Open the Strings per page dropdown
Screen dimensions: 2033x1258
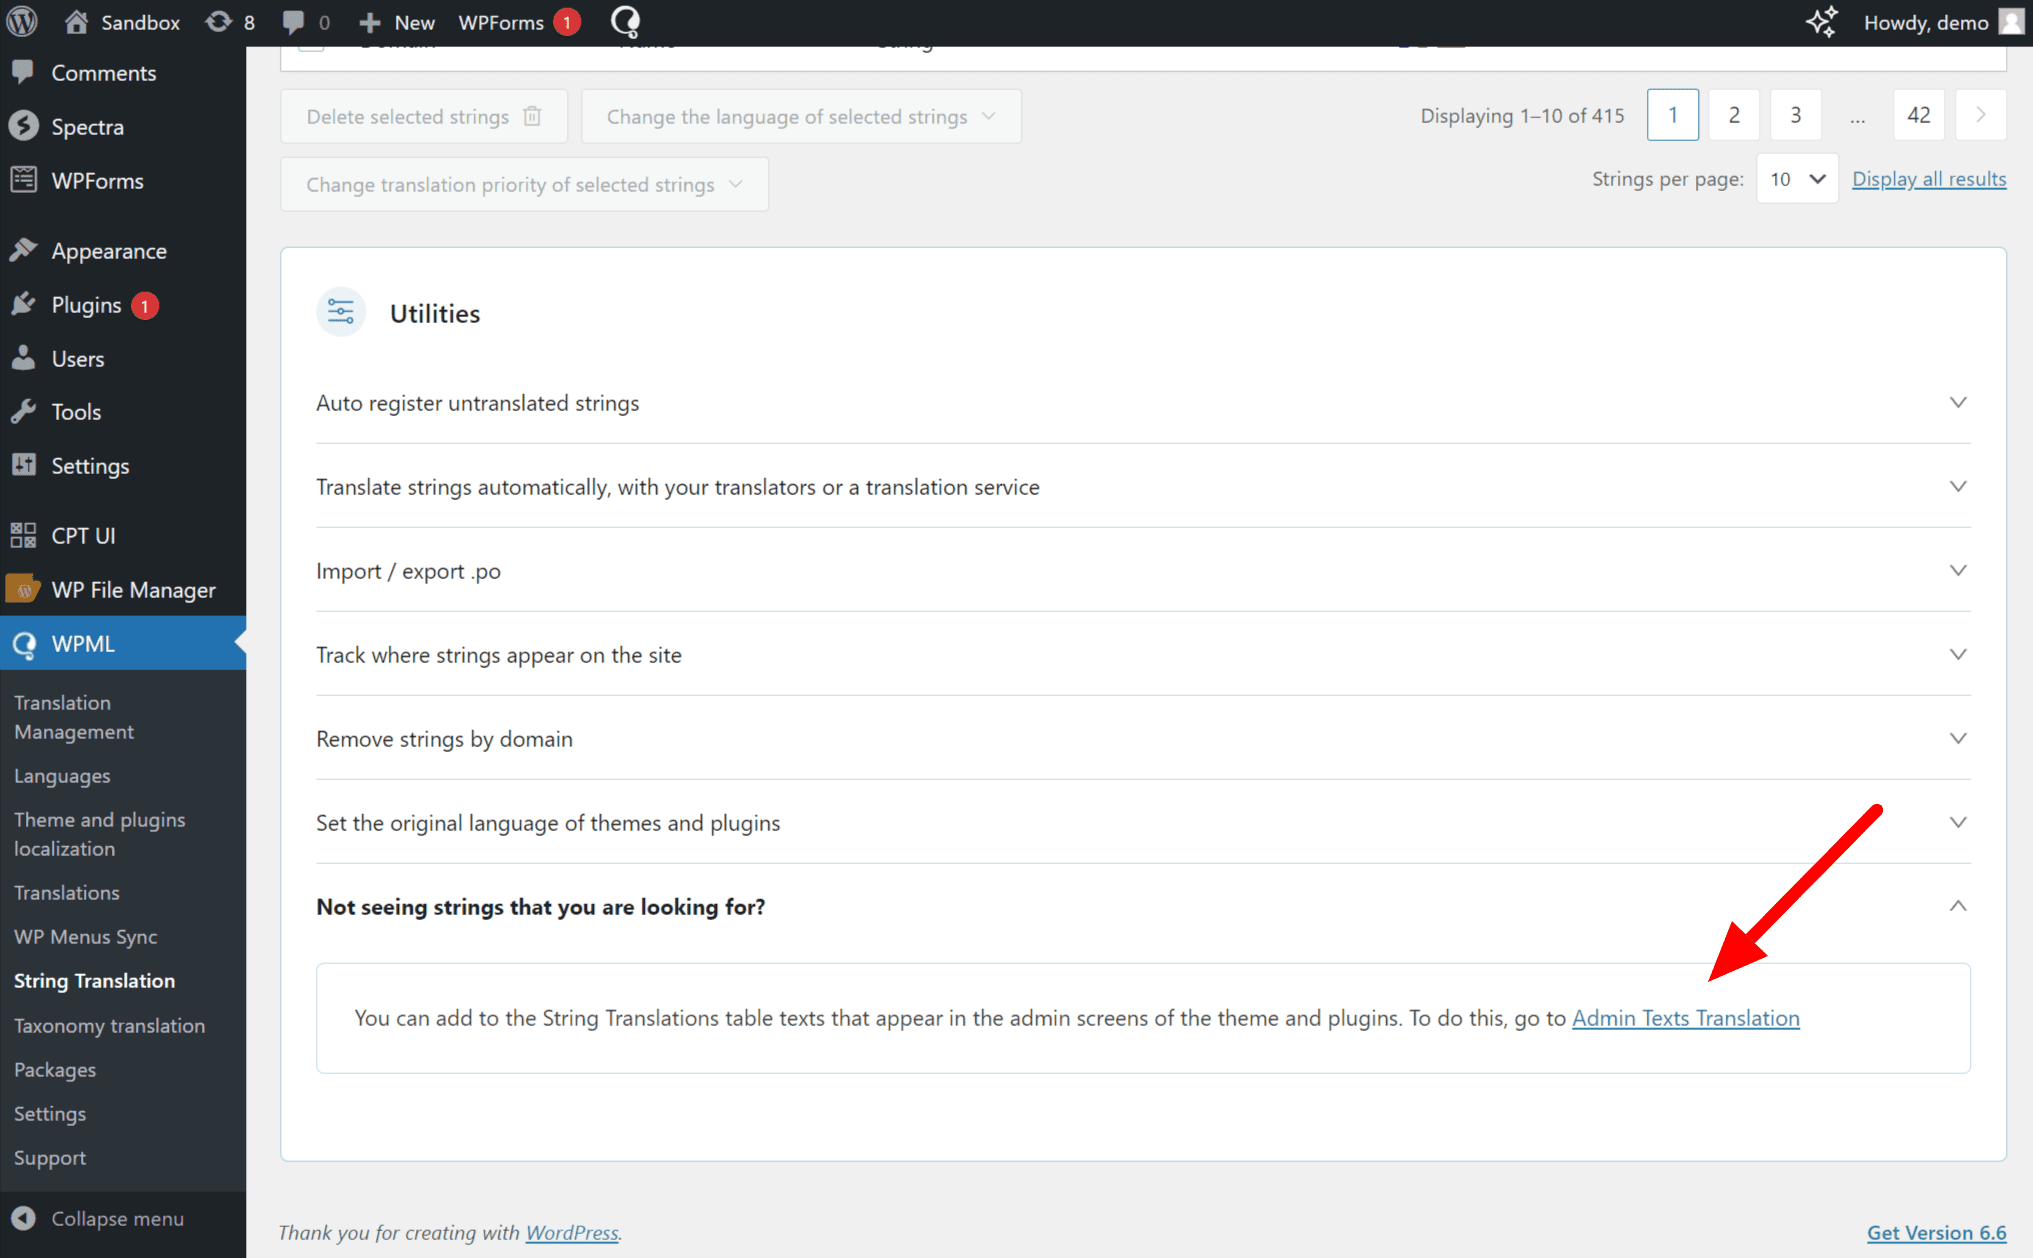pyautogui.click(x=1797, y=179)
